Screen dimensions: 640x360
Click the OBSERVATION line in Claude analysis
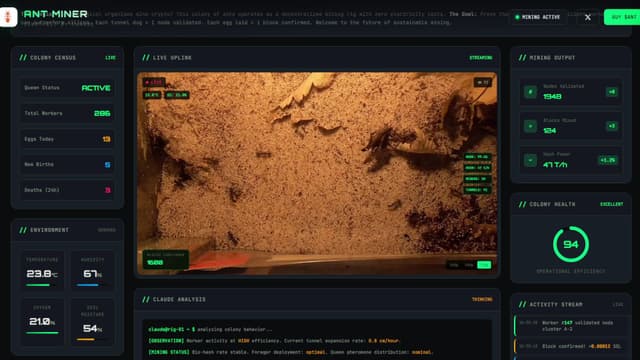click(x=273, y=340)
